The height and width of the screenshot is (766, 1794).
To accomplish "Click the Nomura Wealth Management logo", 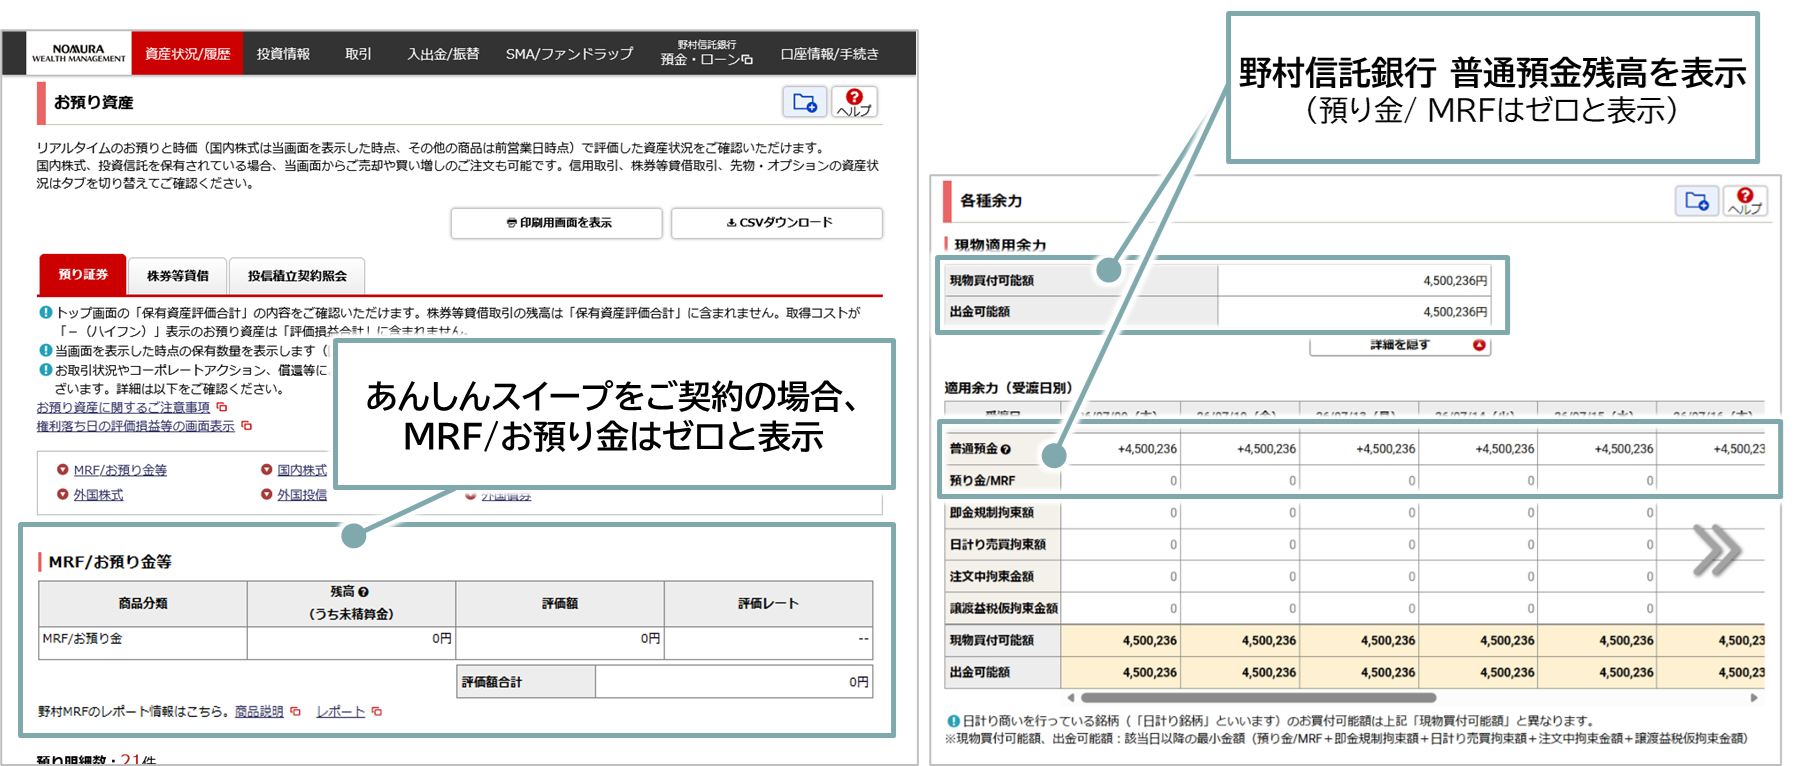I will (79, 53).
